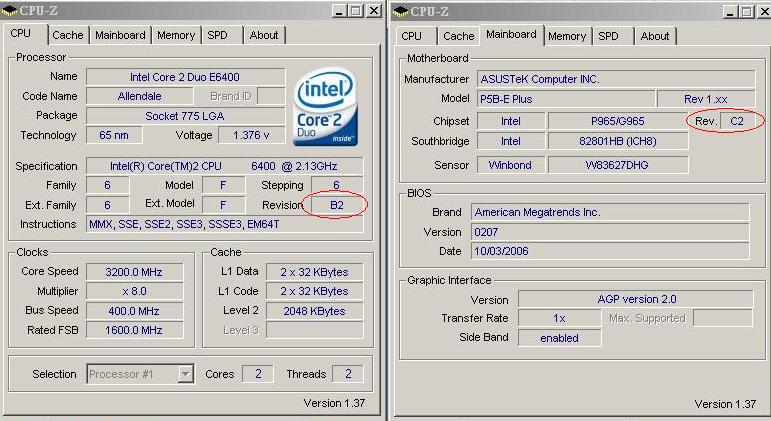
Task: Maximize the right CPU-Z window
Action: (747, 11)
